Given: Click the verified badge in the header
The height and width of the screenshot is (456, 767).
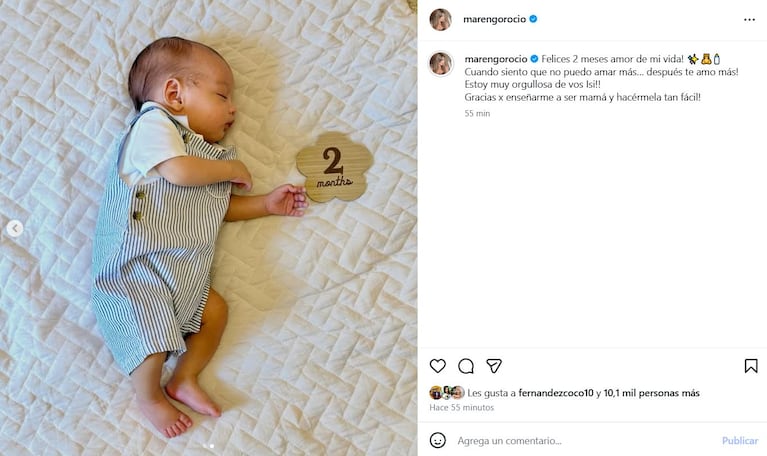Looking at the screenshot, I should pos(533,19).
